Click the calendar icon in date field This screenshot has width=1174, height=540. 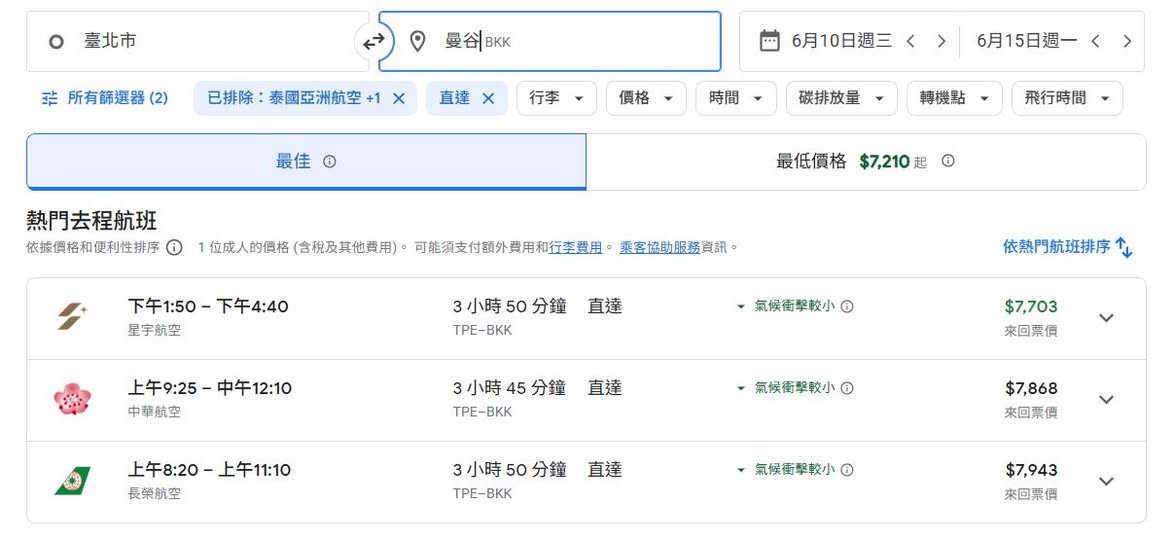point(769,41)
